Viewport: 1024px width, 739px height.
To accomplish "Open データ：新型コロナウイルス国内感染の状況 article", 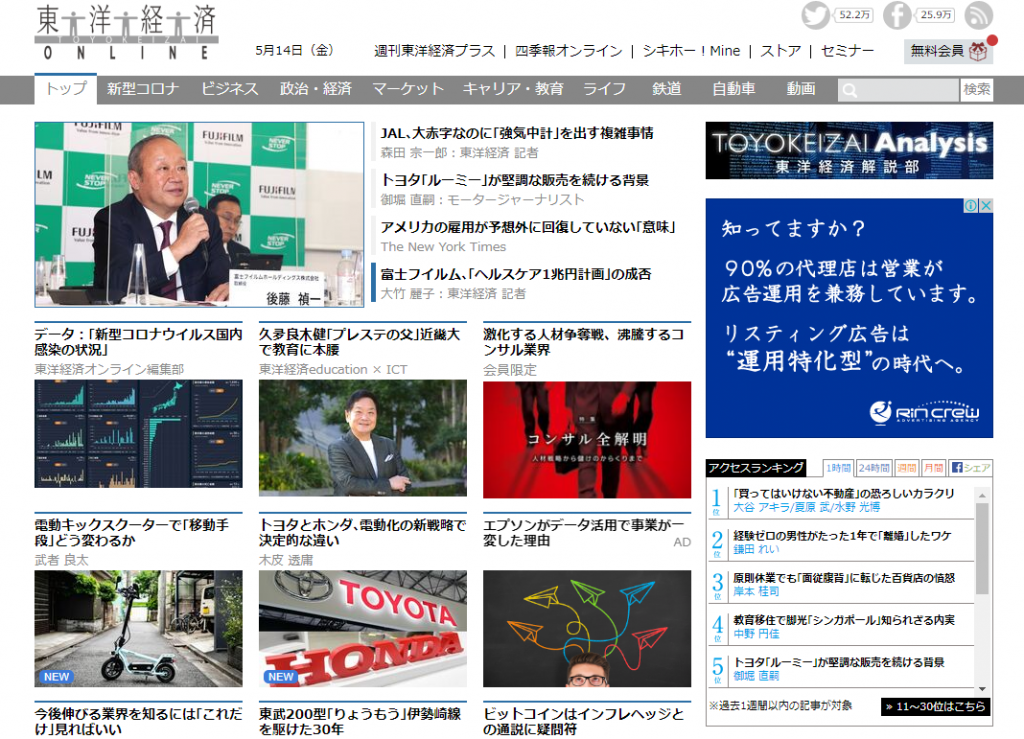I will 138,342.
